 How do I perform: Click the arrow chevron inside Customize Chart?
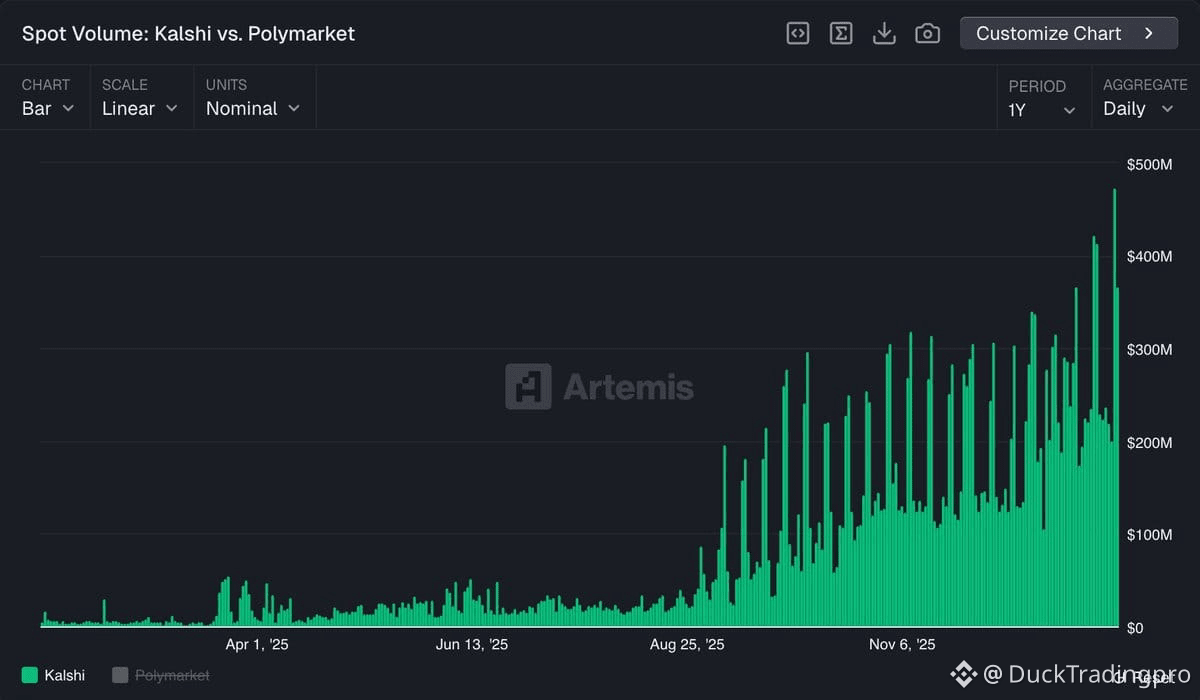tap(1149, 33)
